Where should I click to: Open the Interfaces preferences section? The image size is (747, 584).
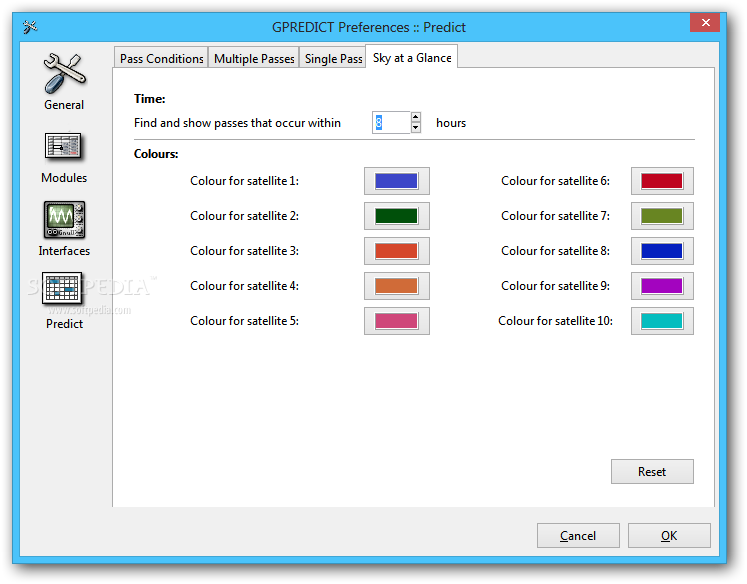pos(64,230)
